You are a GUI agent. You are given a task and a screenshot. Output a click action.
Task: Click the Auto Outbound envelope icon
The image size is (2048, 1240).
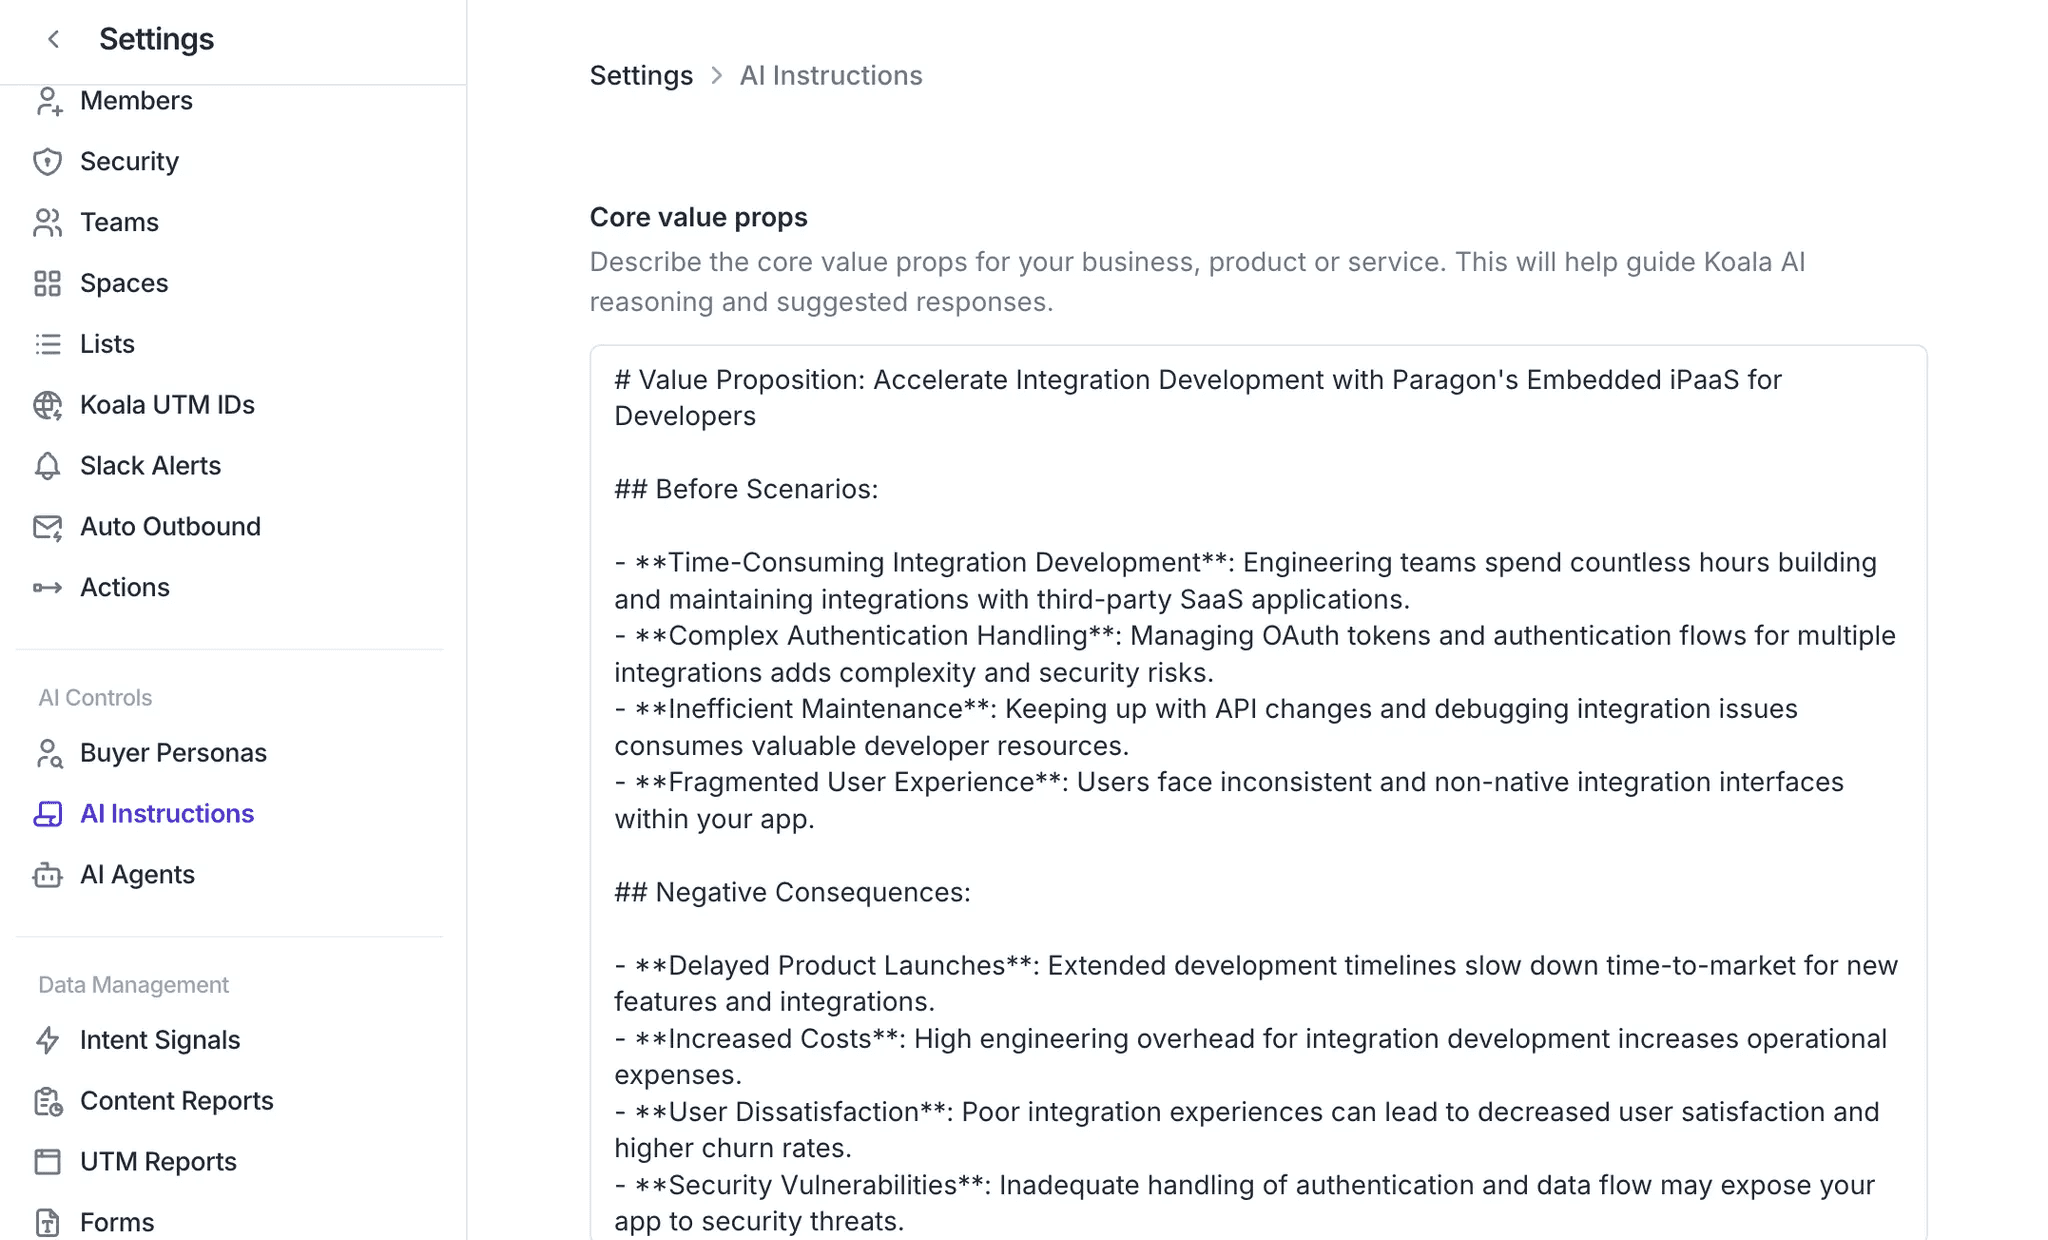coord(47,527)
